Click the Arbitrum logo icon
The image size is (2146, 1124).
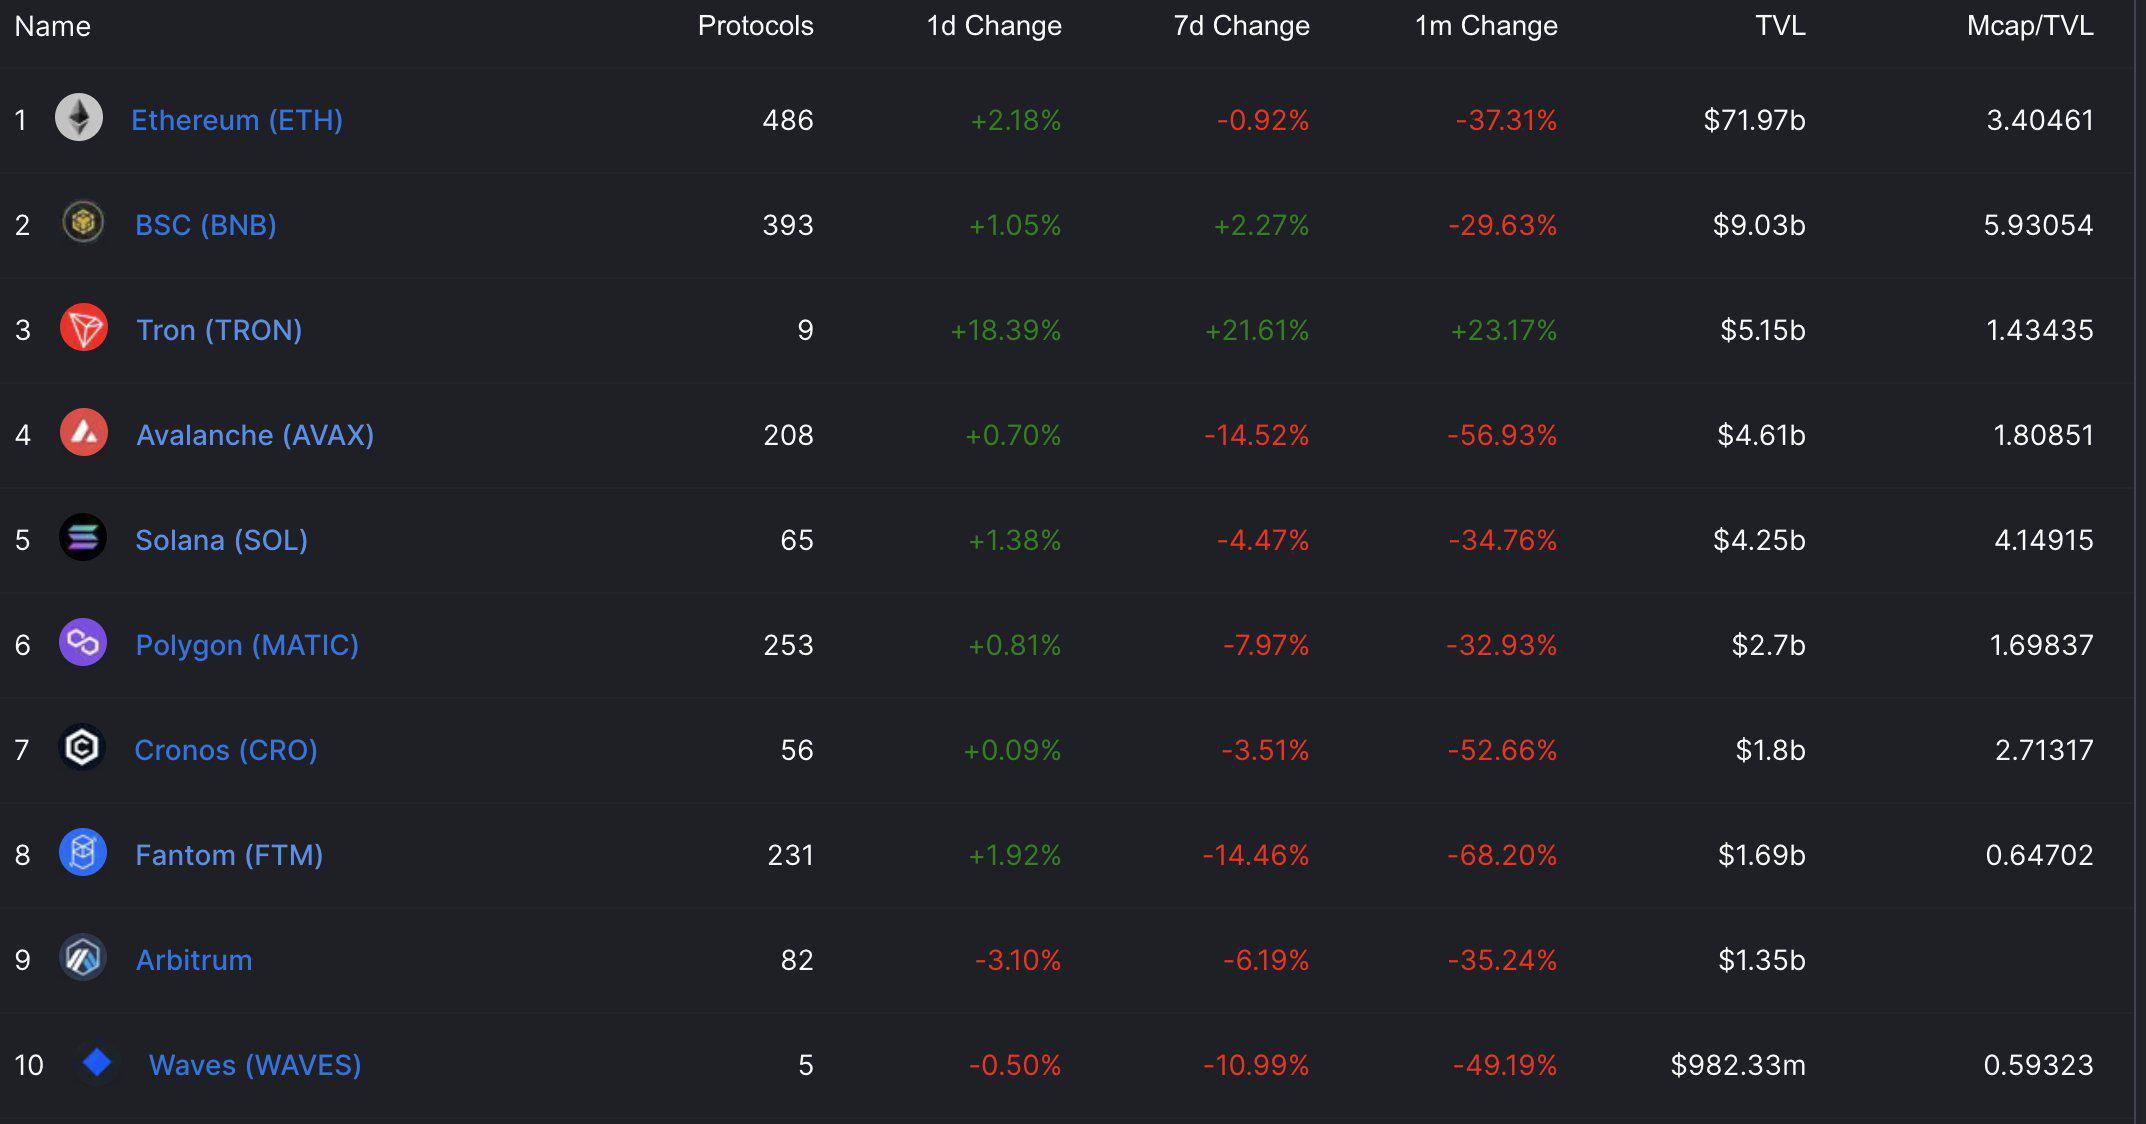[x=83, y=958]
